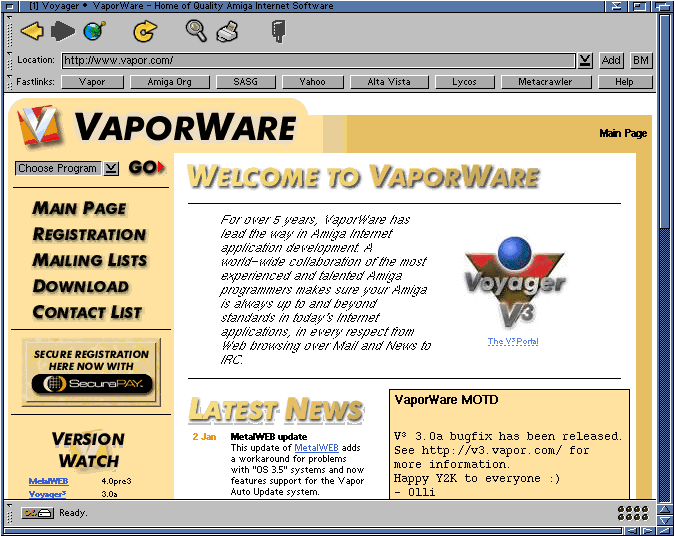Click the horizontal scroll right arrow
This screenshot has height=536, width=674.
point(647,531)
